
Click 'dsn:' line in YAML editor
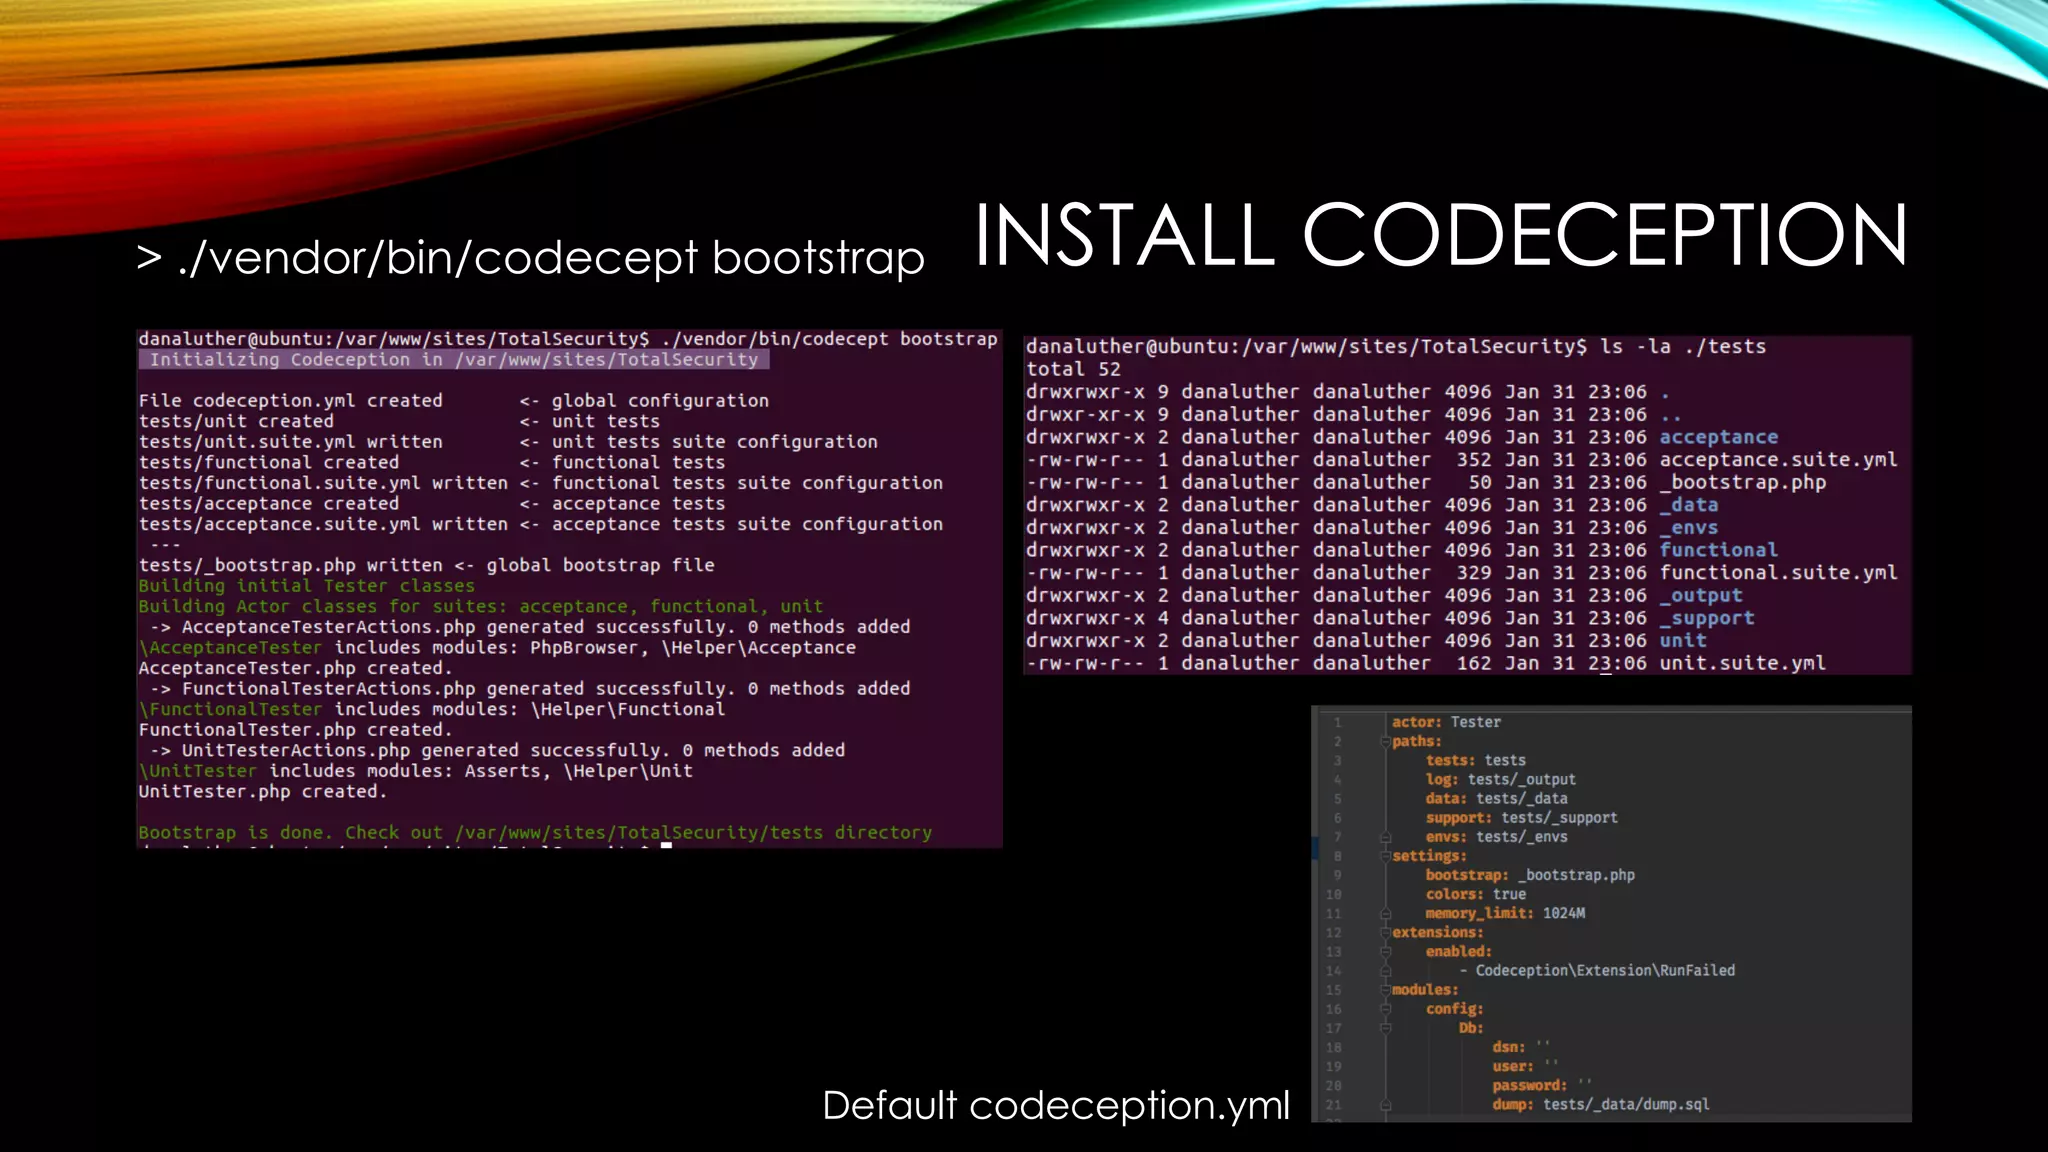click(x=1521, y=1047)
